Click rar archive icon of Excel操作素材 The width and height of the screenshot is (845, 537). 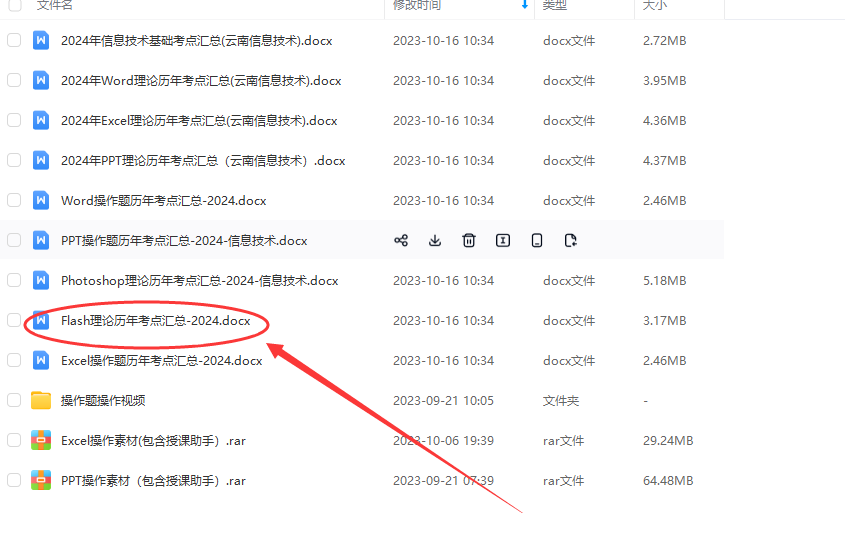(x=41, y=440)
